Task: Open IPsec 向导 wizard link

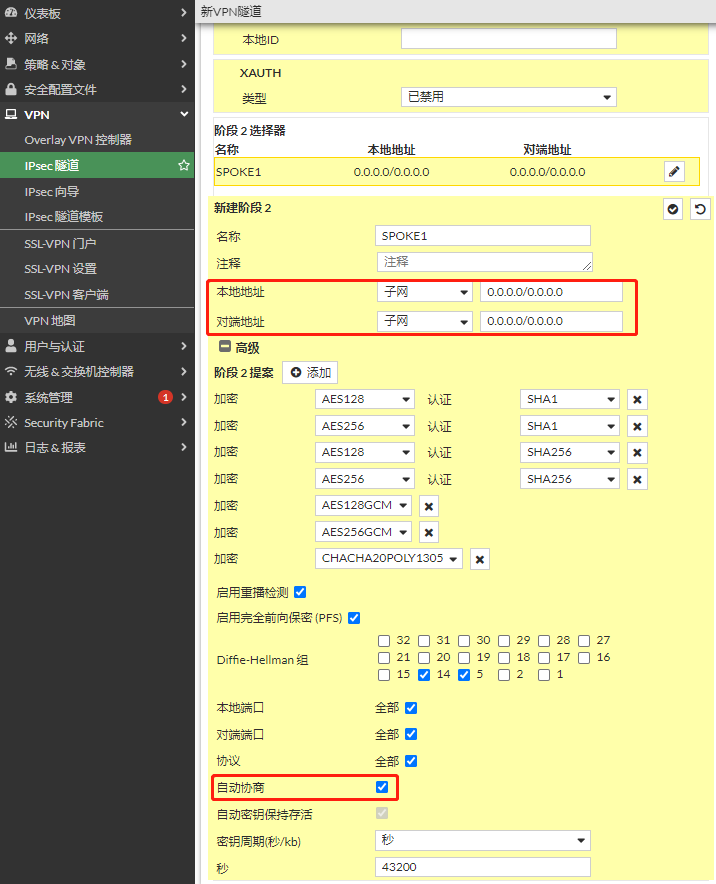Action: pyautogui.click(x=52, y=191)
